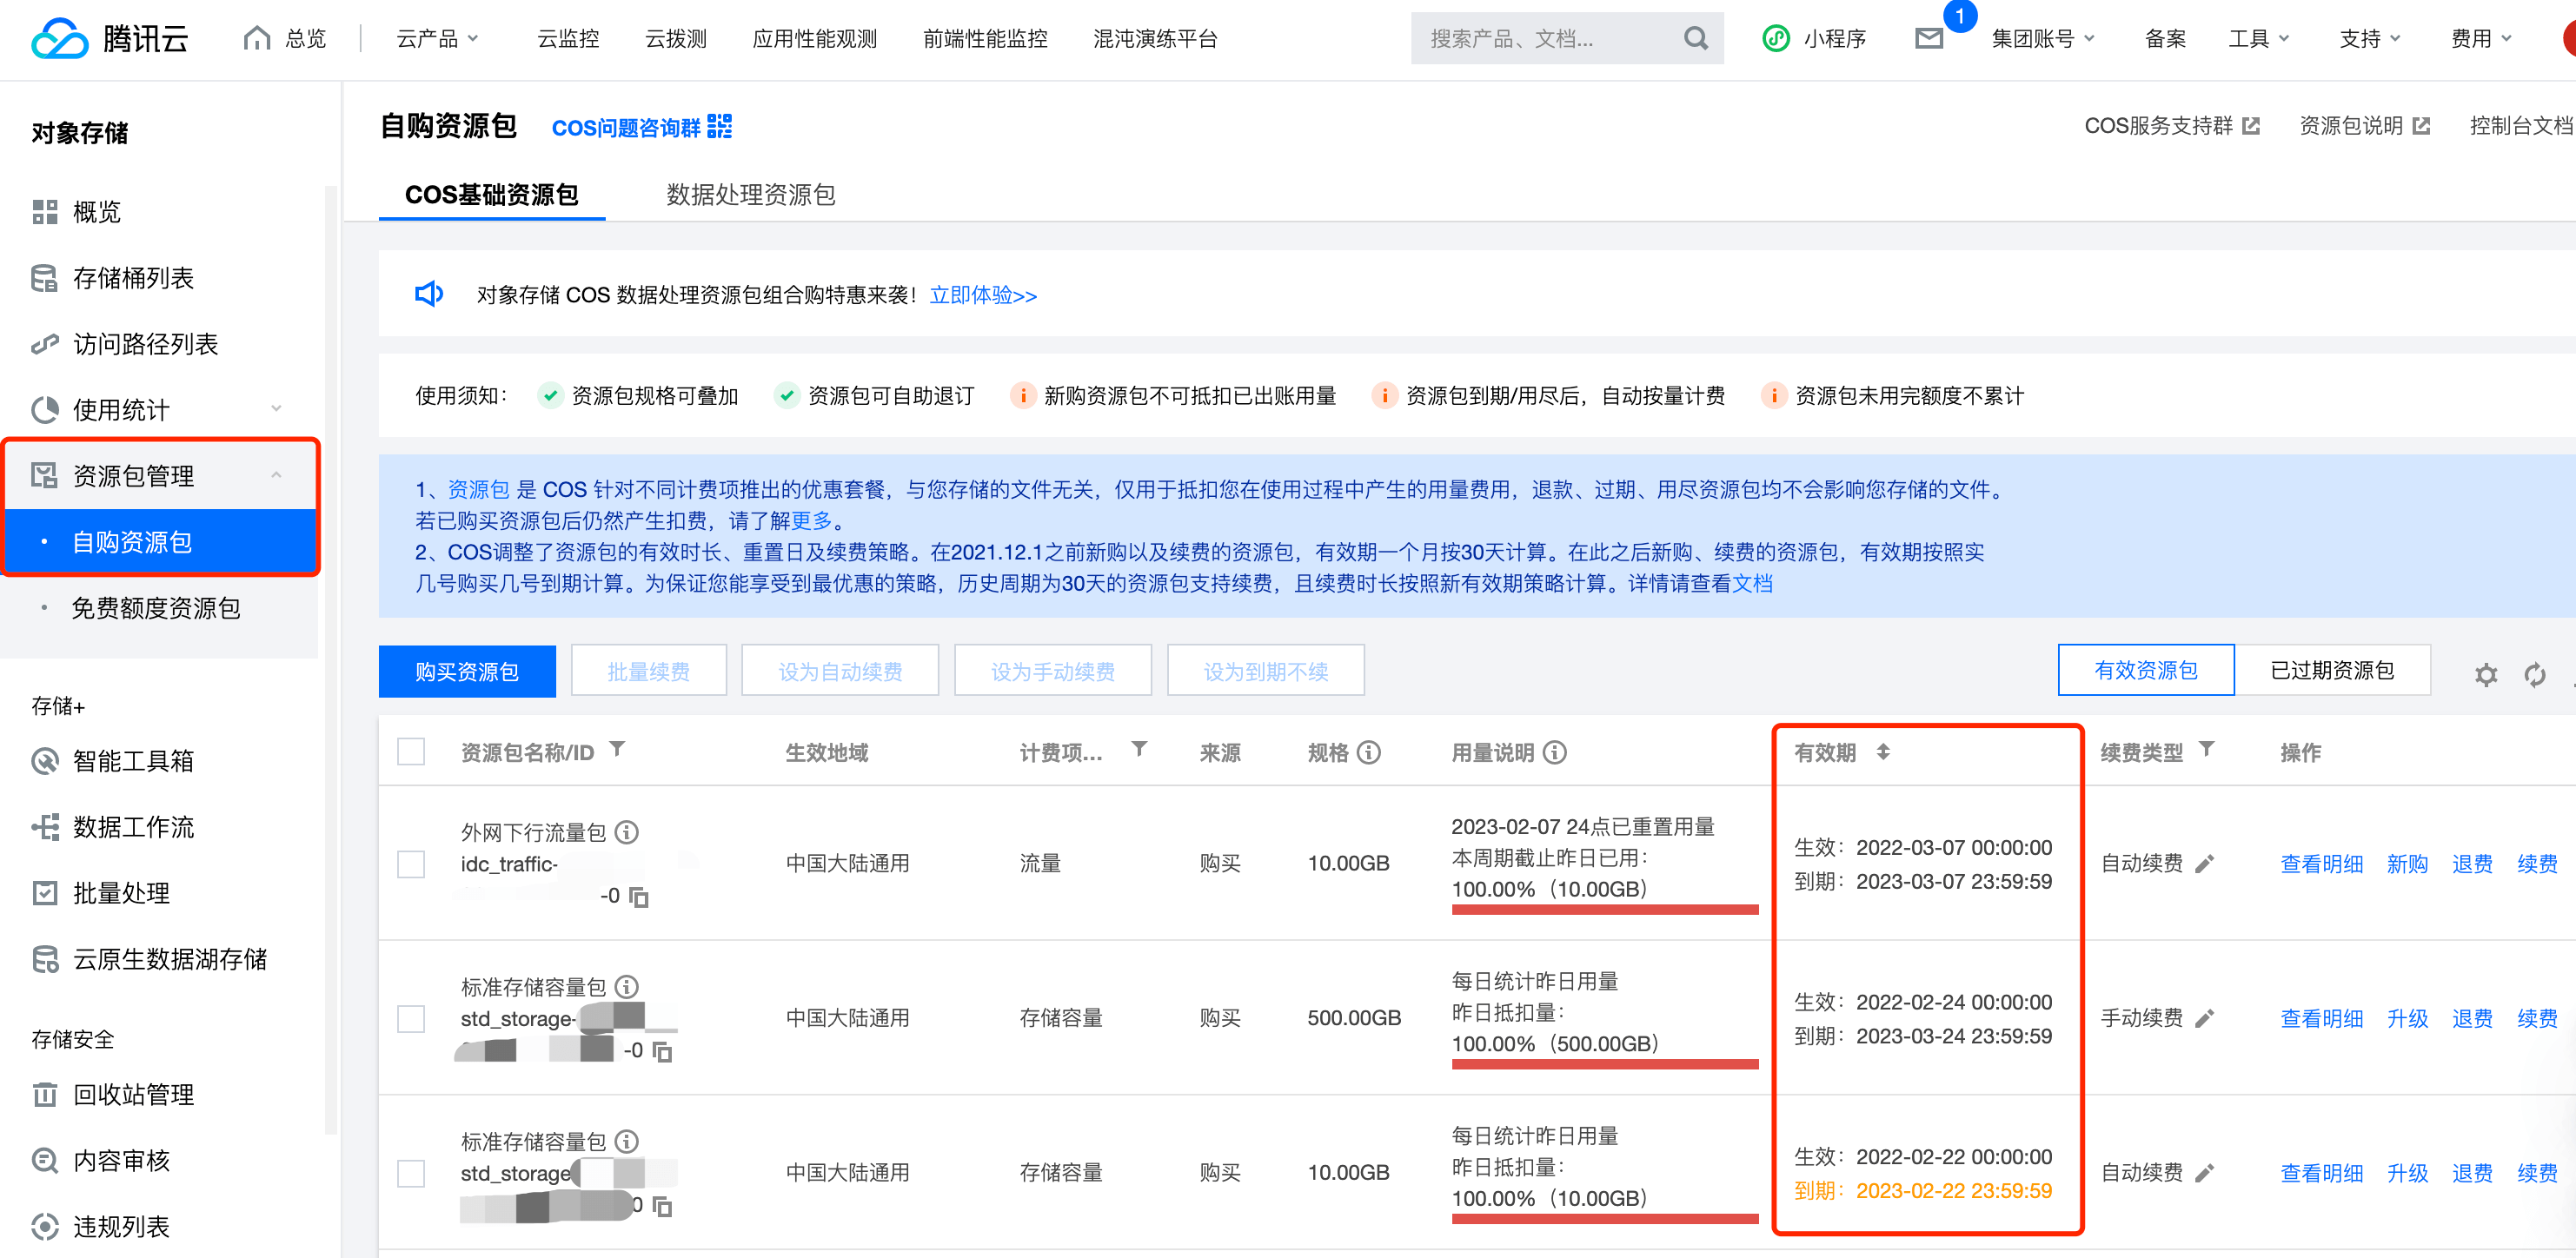This screenshot has height=1258, width=2576.
Task: Select all resource packages checkbox
Action: (x=411, y=752)
